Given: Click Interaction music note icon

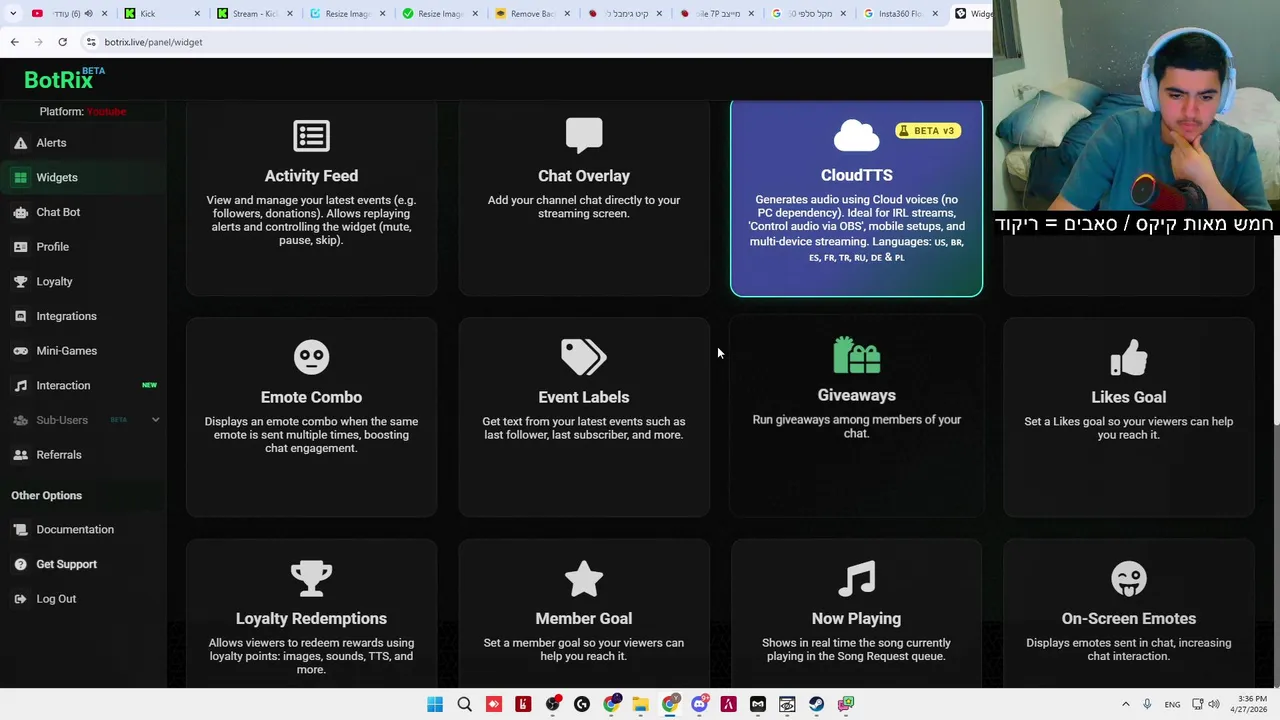Looking at the screenshot, I should [x=20, y=386].
